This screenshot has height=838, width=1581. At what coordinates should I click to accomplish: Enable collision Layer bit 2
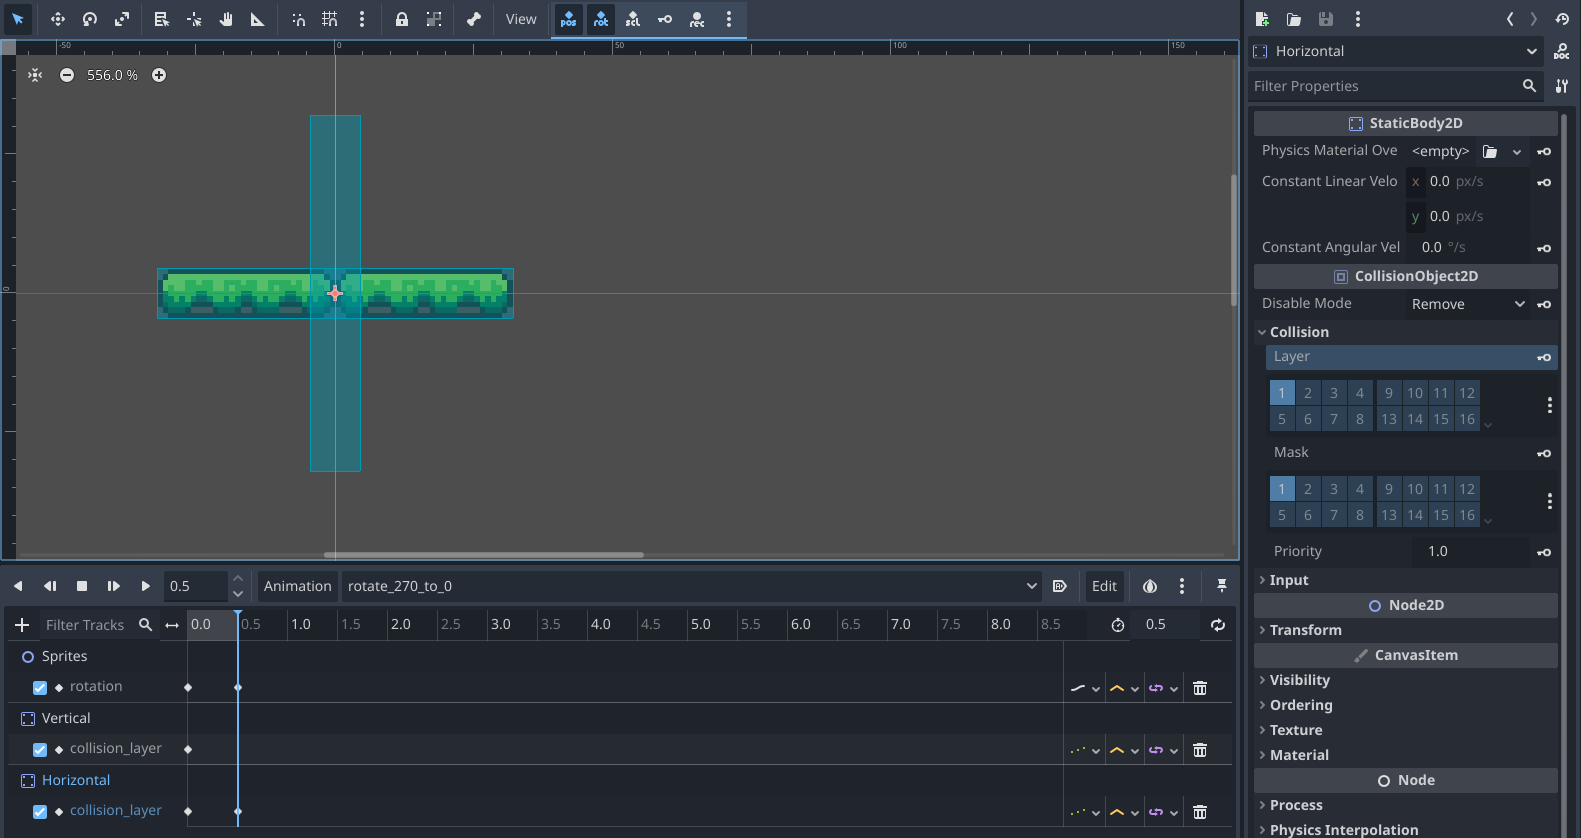(x=1307, y=393)
